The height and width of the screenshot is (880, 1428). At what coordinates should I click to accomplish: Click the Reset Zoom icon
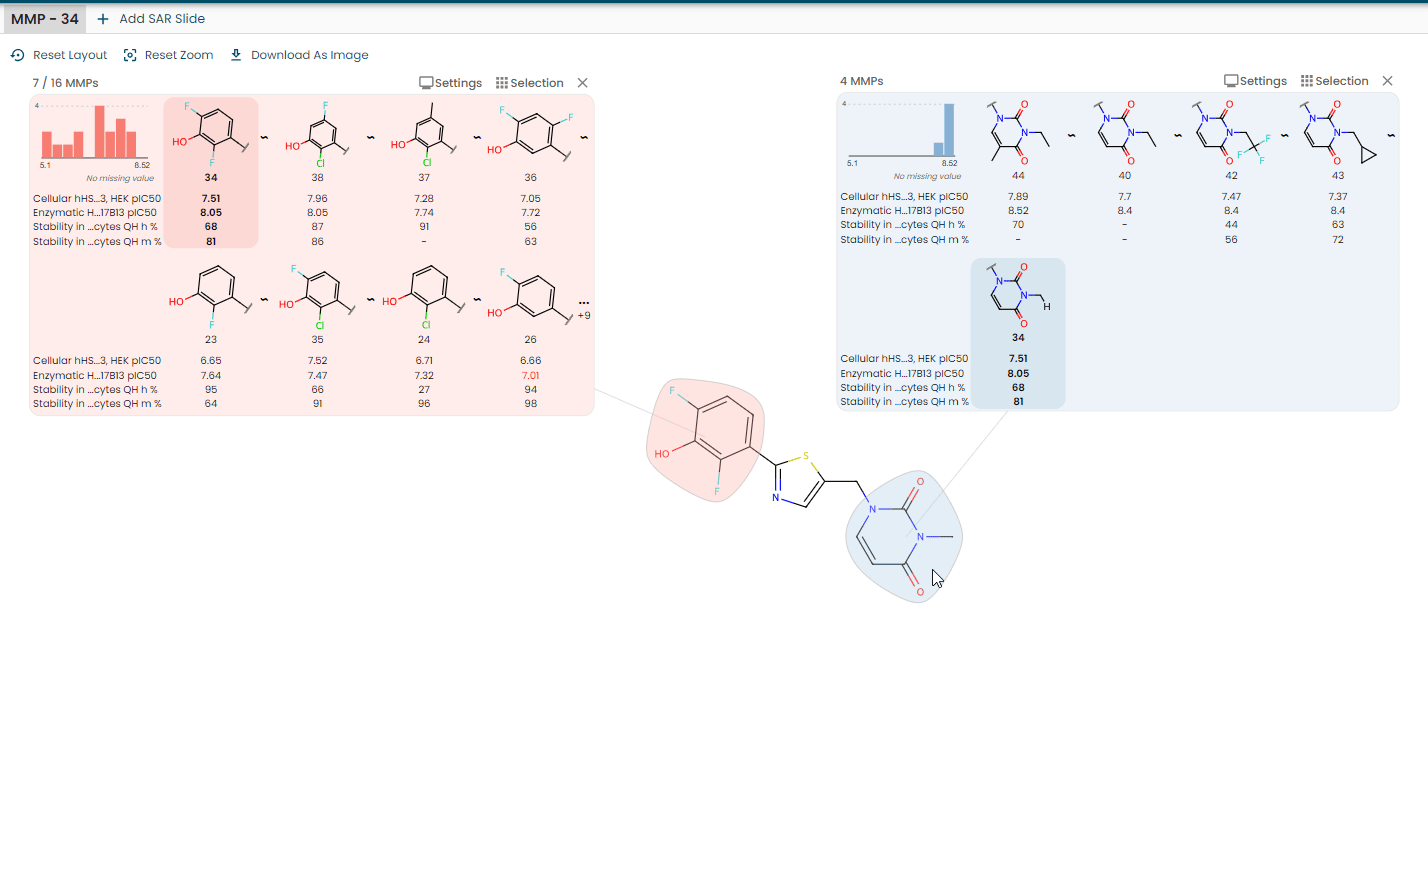(130, 55)
